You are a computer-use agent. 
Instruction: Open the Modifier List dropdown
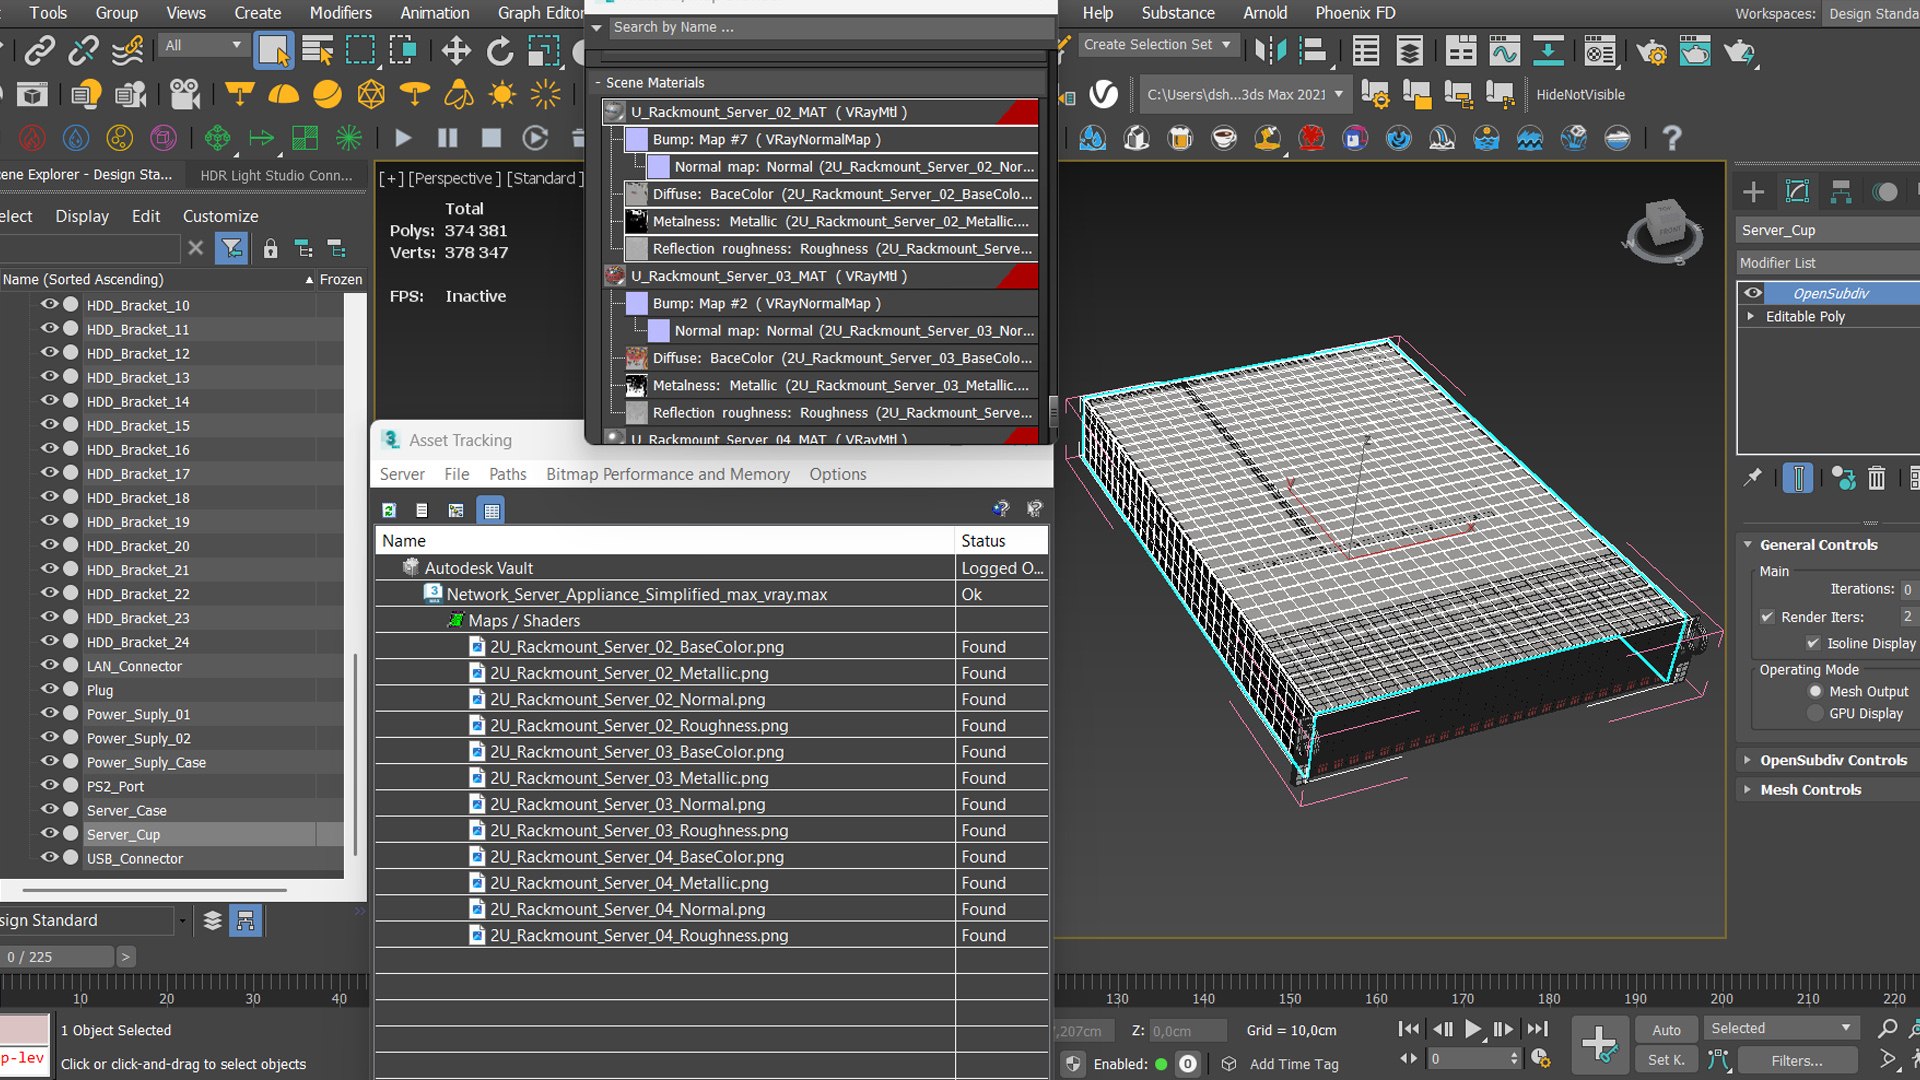(x=1828, y=263)
